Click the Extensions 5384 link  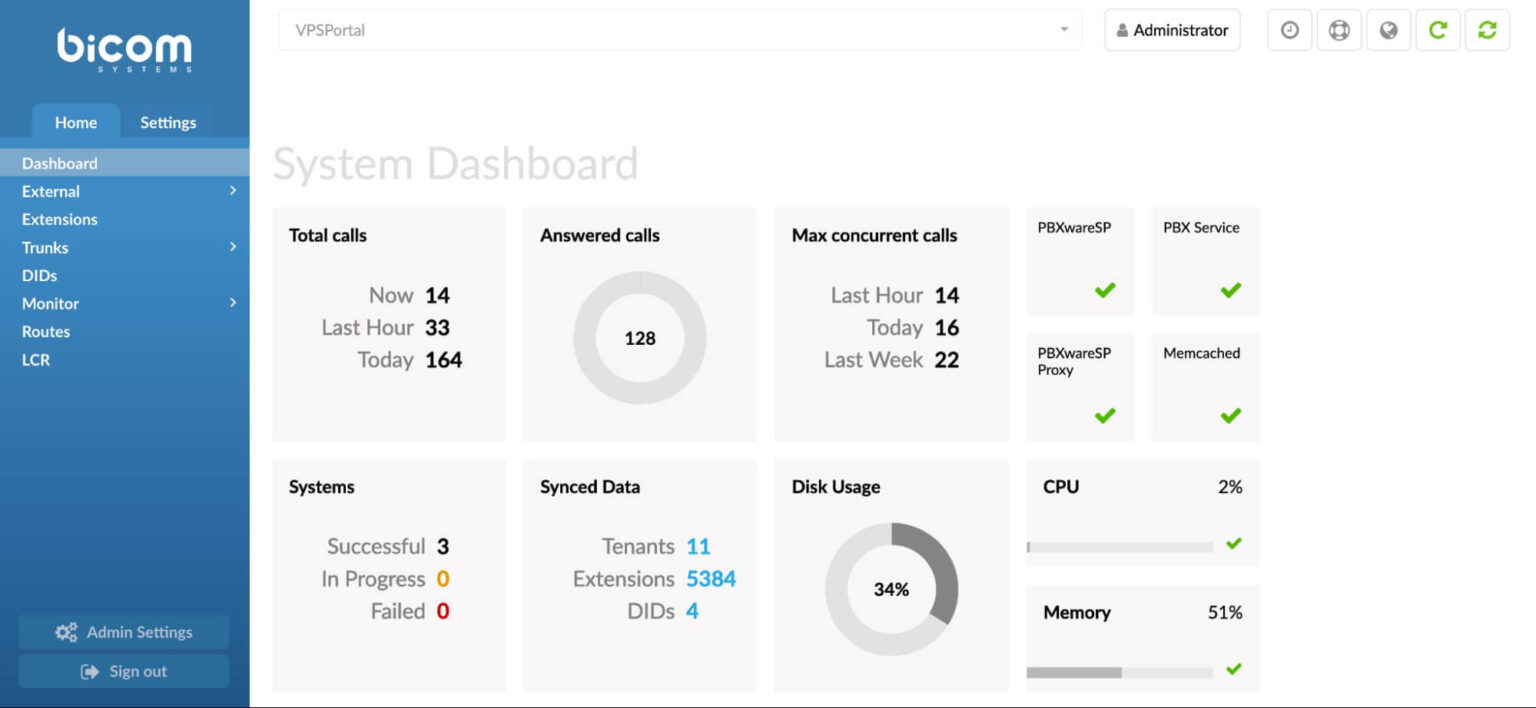pos(712,578)
